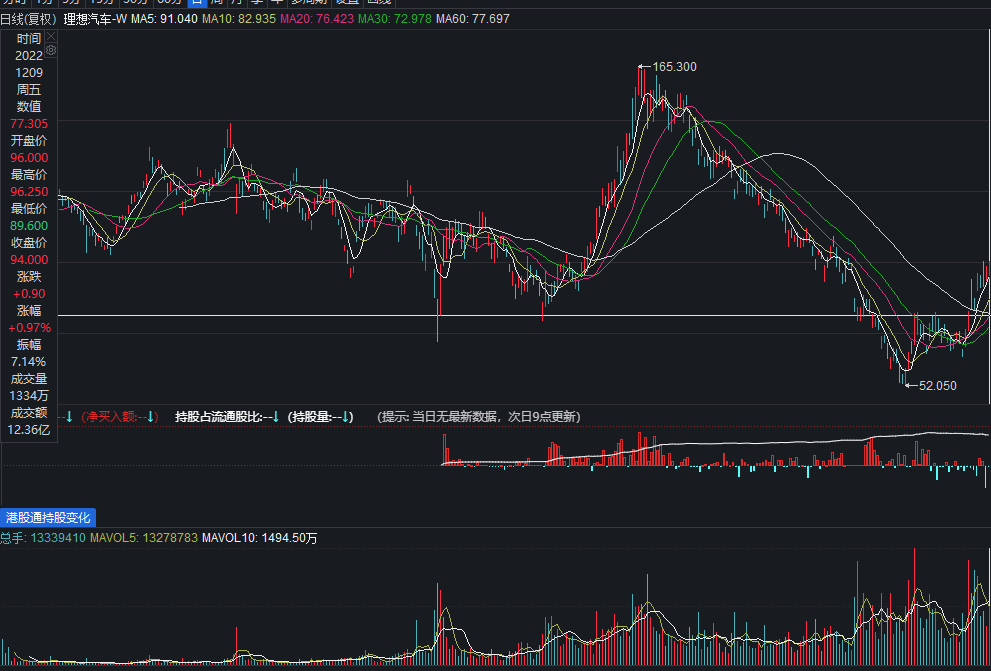Switch to the 周 weekly period tab
Viewport: 991px width, 671px height.
(217, 3)
